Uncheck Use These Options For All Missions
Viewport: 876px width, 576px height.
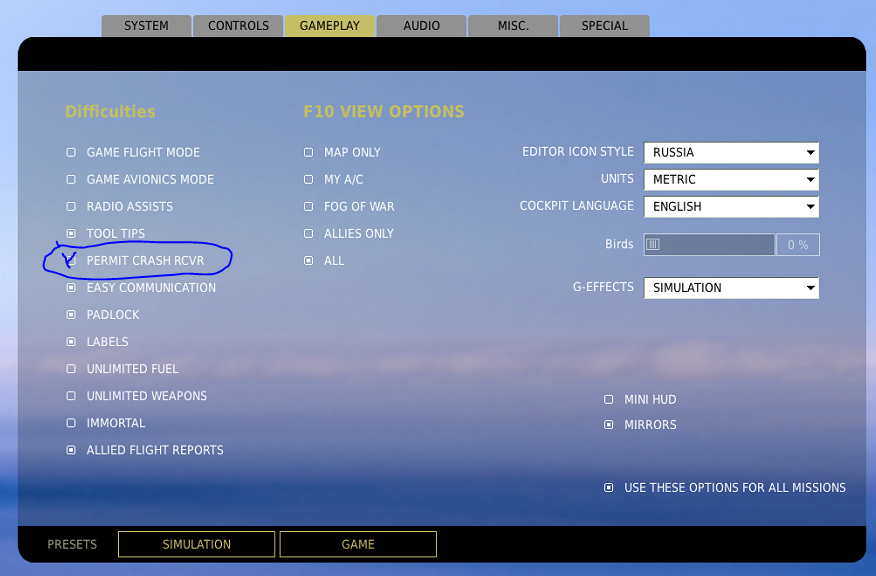[x=608, y=488]
